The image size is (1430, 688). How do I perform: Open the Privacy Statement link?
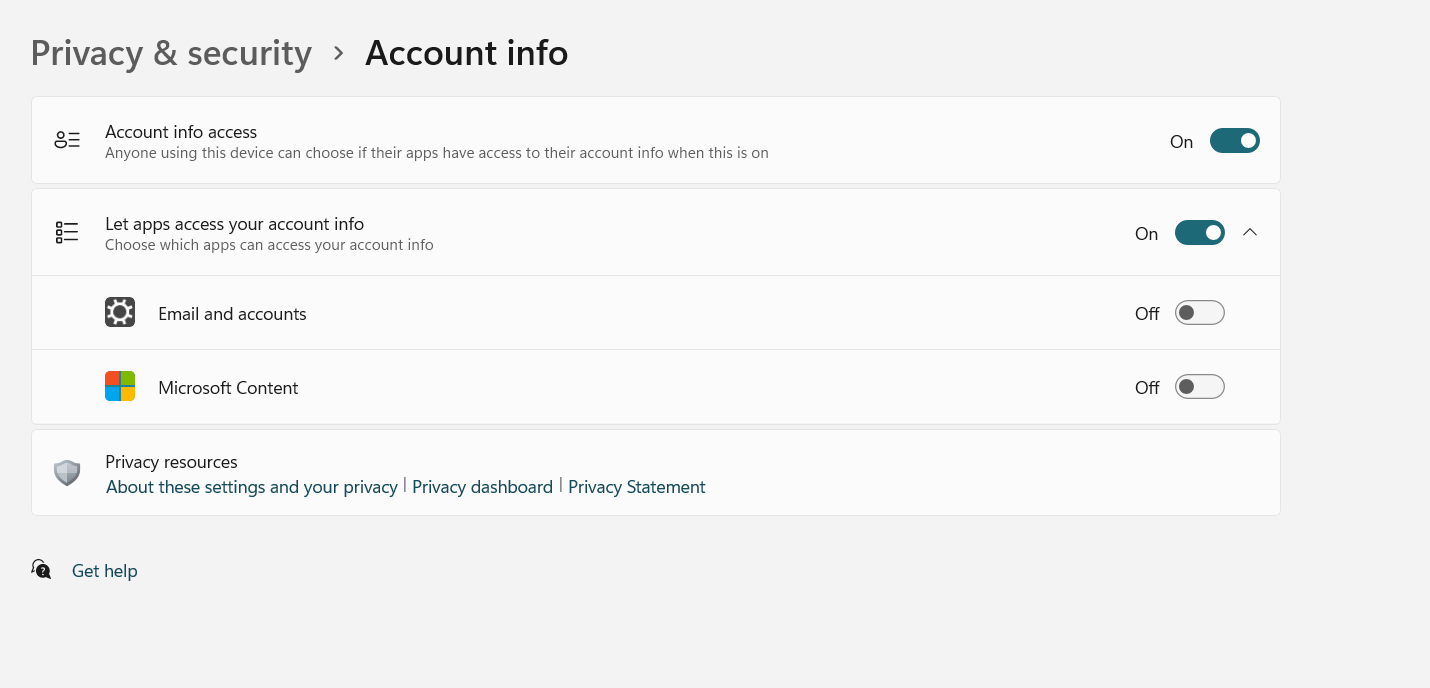pos(637,487)
